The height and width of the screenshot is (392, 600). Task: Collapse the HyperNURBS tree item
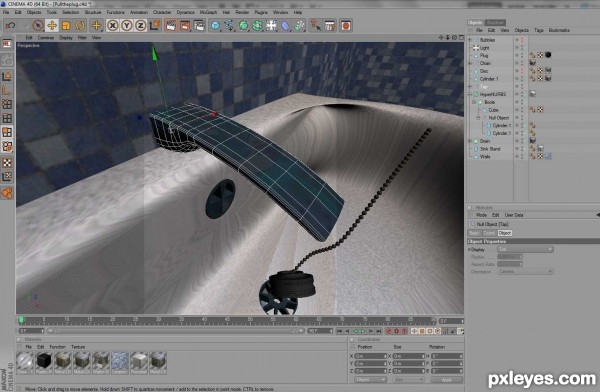point(470,94)
